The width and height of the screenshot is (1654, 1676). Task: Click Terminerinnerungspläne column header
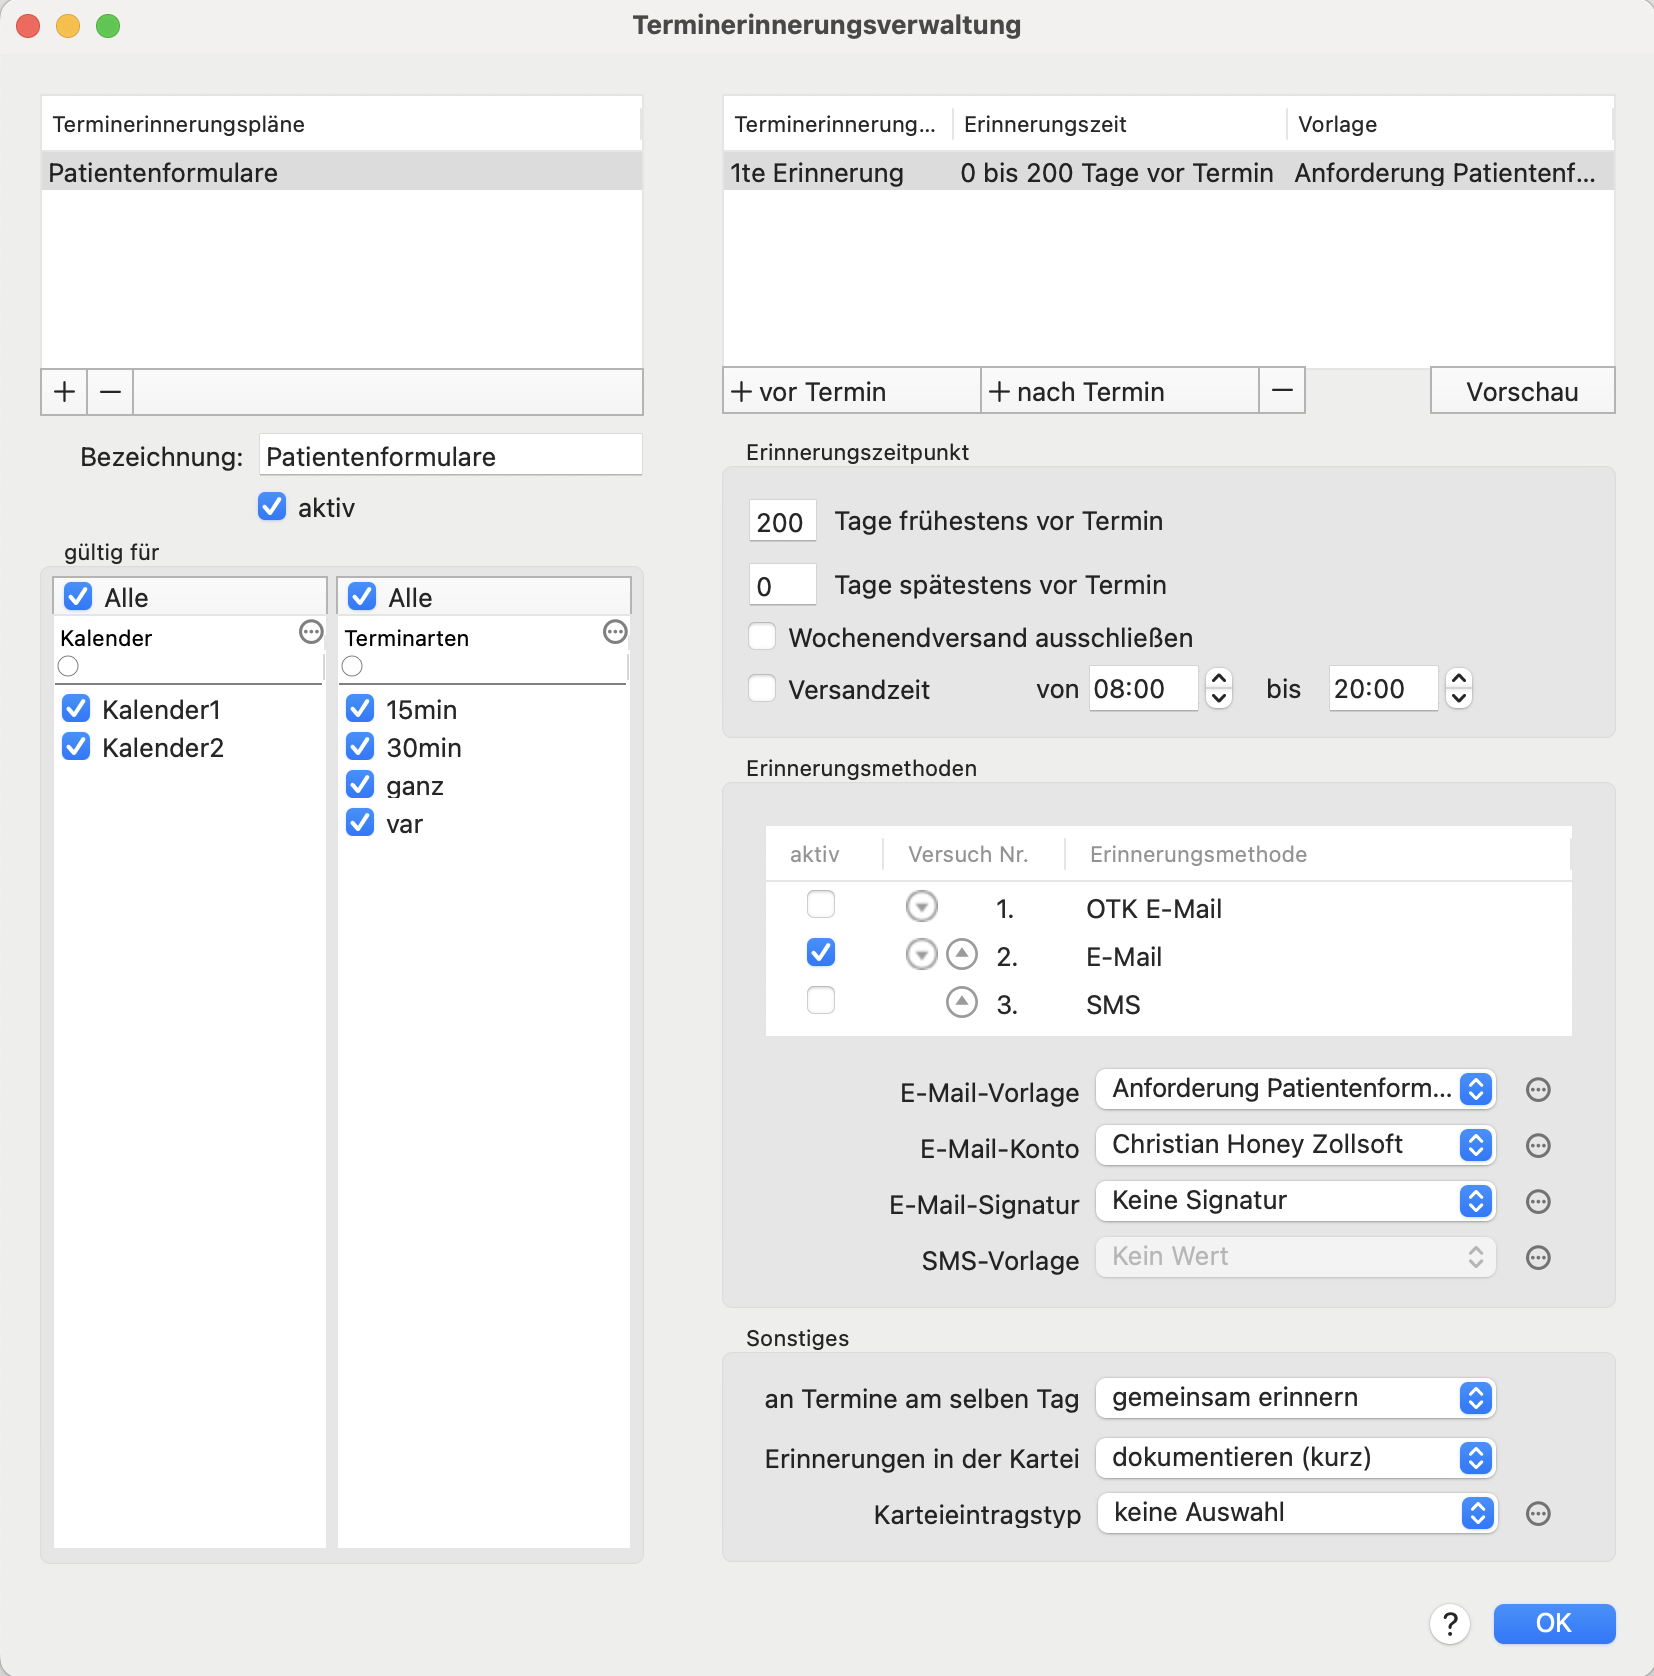click(x=342, y=124)
